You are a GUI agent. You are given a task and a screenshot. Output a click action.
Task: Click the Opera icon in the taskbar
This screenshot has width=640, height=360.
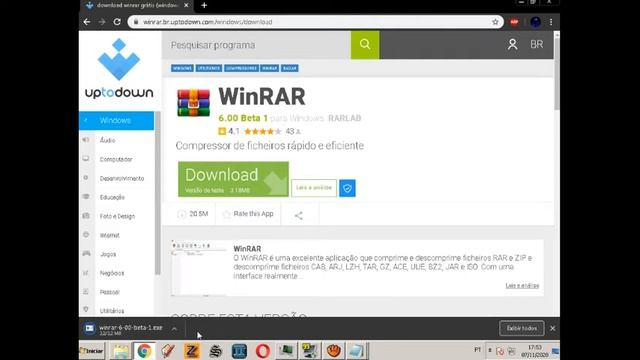click(x=263, y=351)
